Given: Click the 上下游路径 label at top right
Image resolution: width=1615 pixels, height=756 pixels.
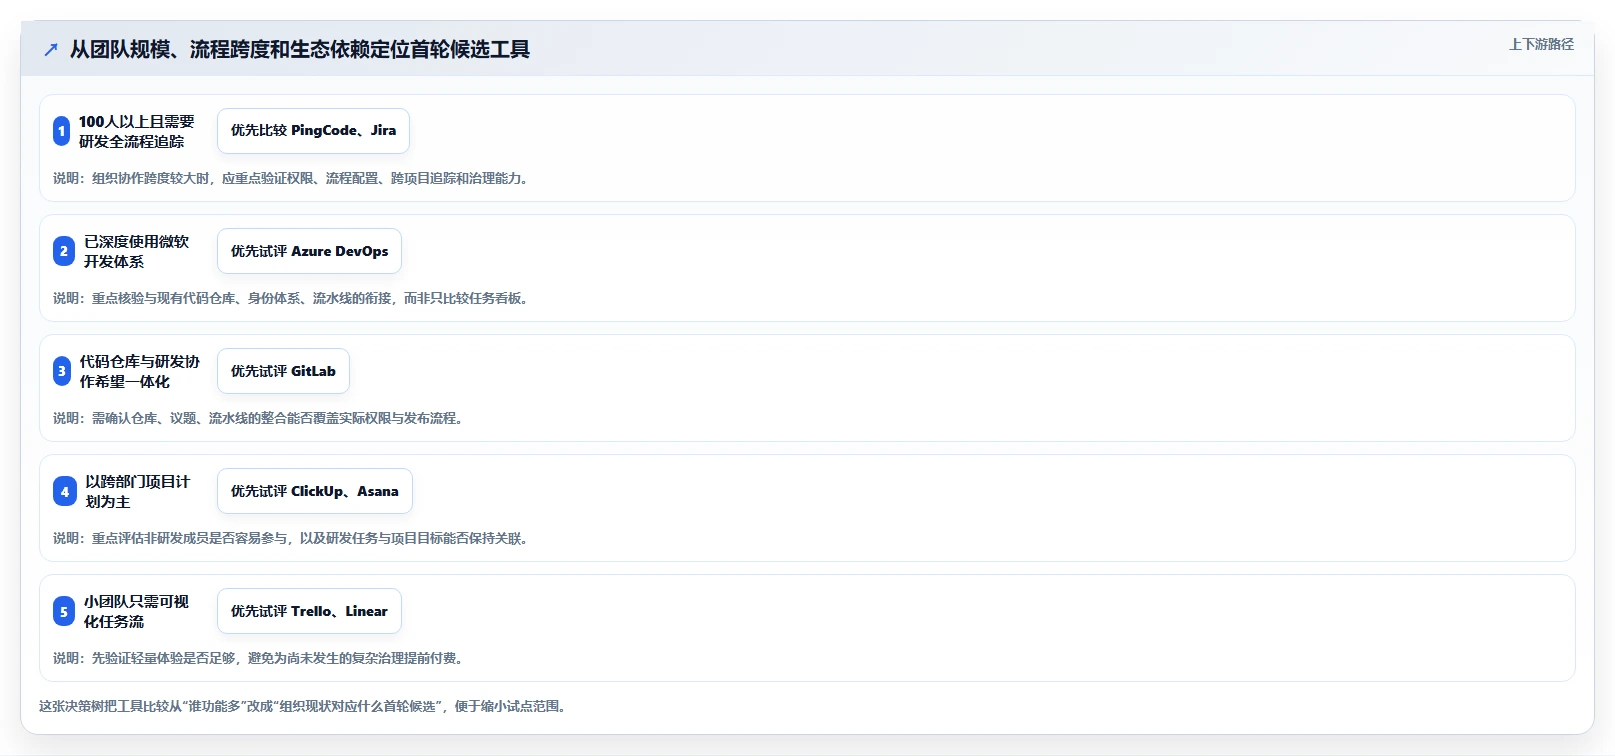Looking at the screenshot, I should coord(1541,44).
